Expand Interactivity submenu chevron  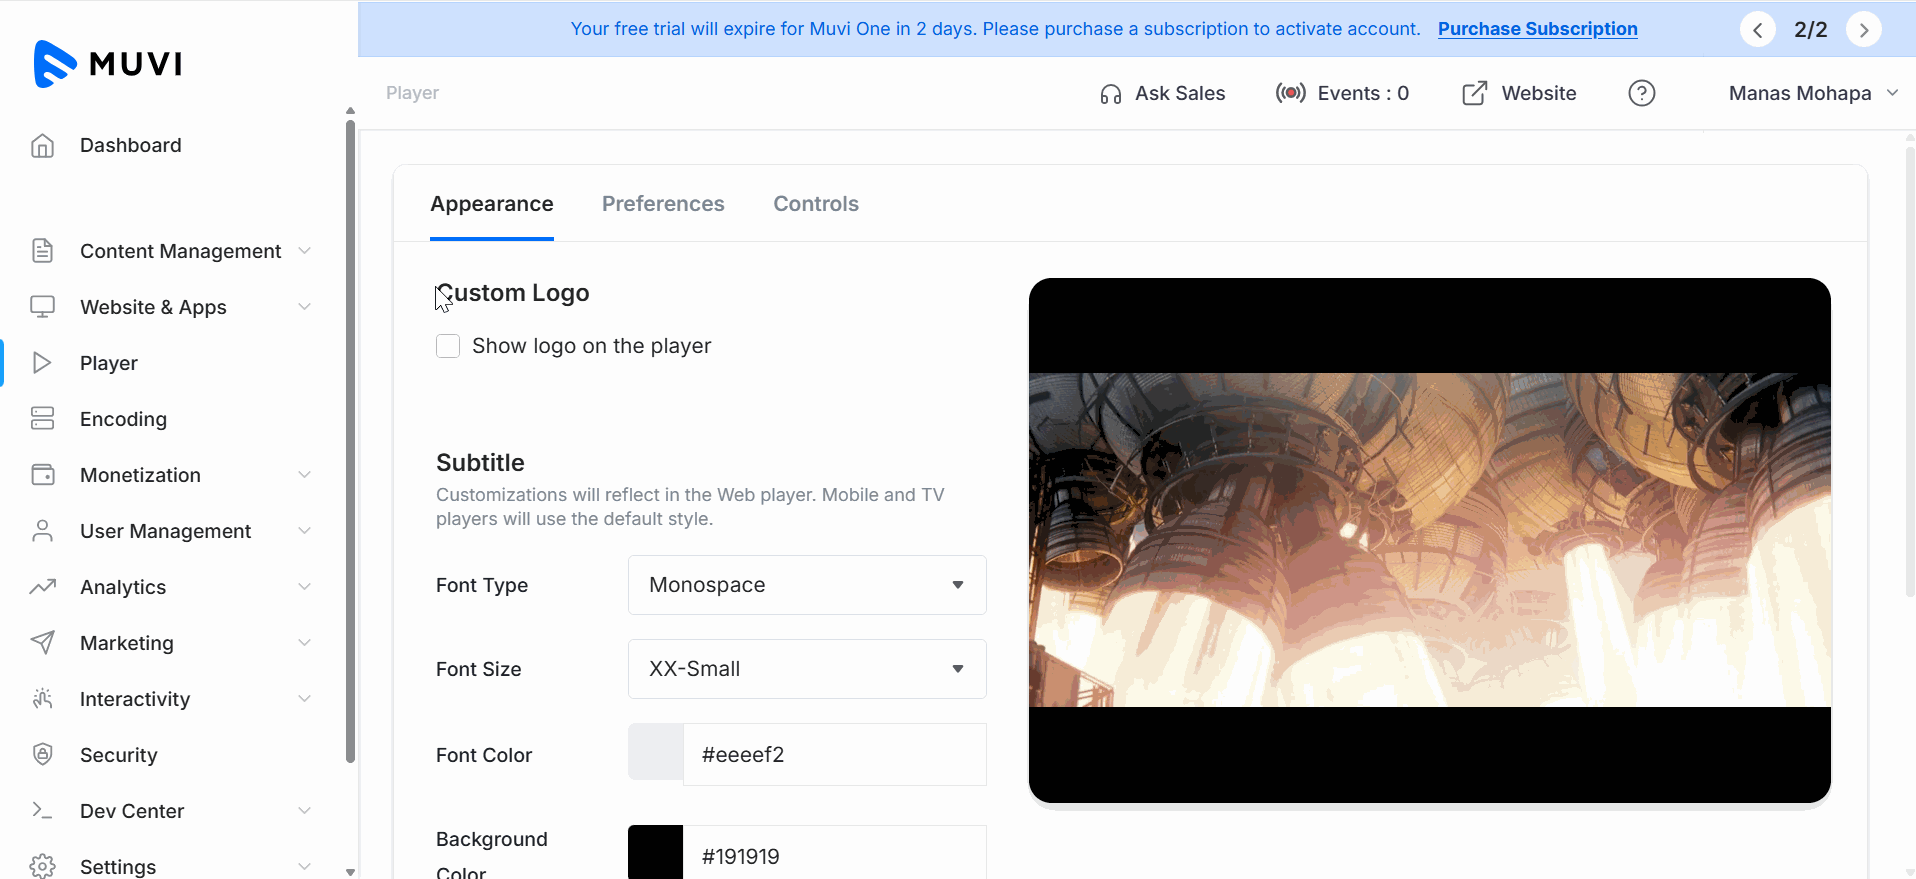pos(304,699)
